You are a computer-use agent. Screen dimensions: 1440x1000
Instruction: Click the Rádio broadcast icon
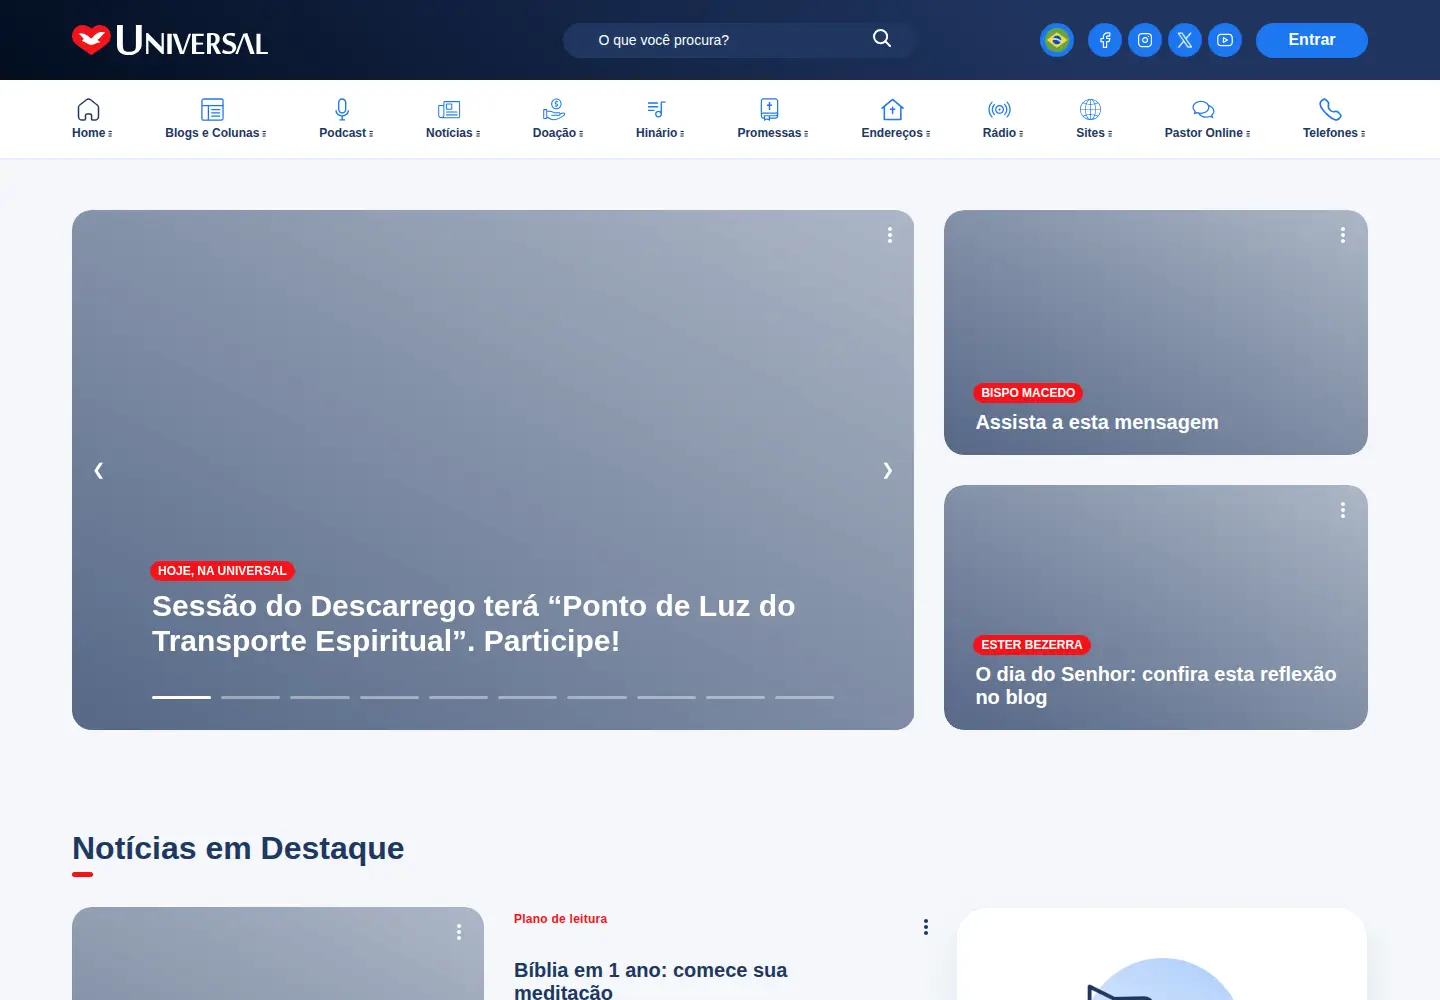(999, 109)
